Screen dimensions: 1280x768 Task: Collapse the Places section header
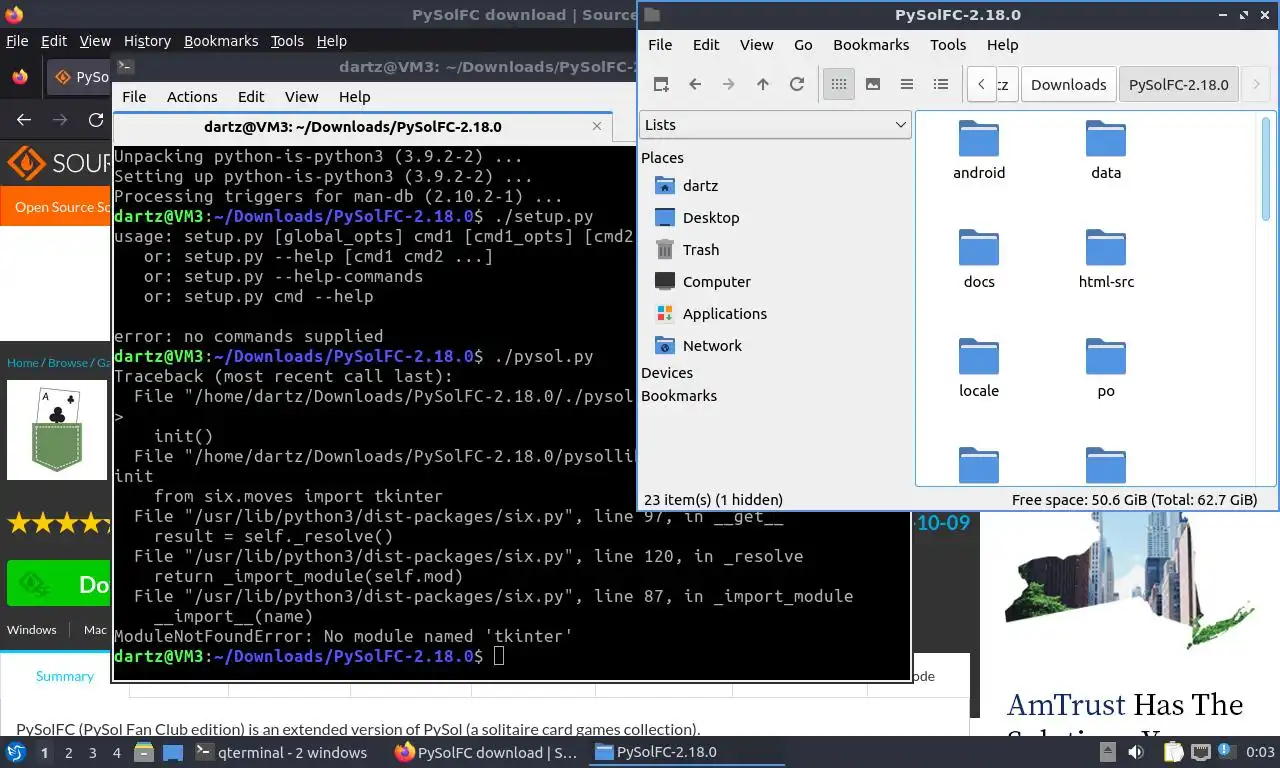(x=662, y=157)
